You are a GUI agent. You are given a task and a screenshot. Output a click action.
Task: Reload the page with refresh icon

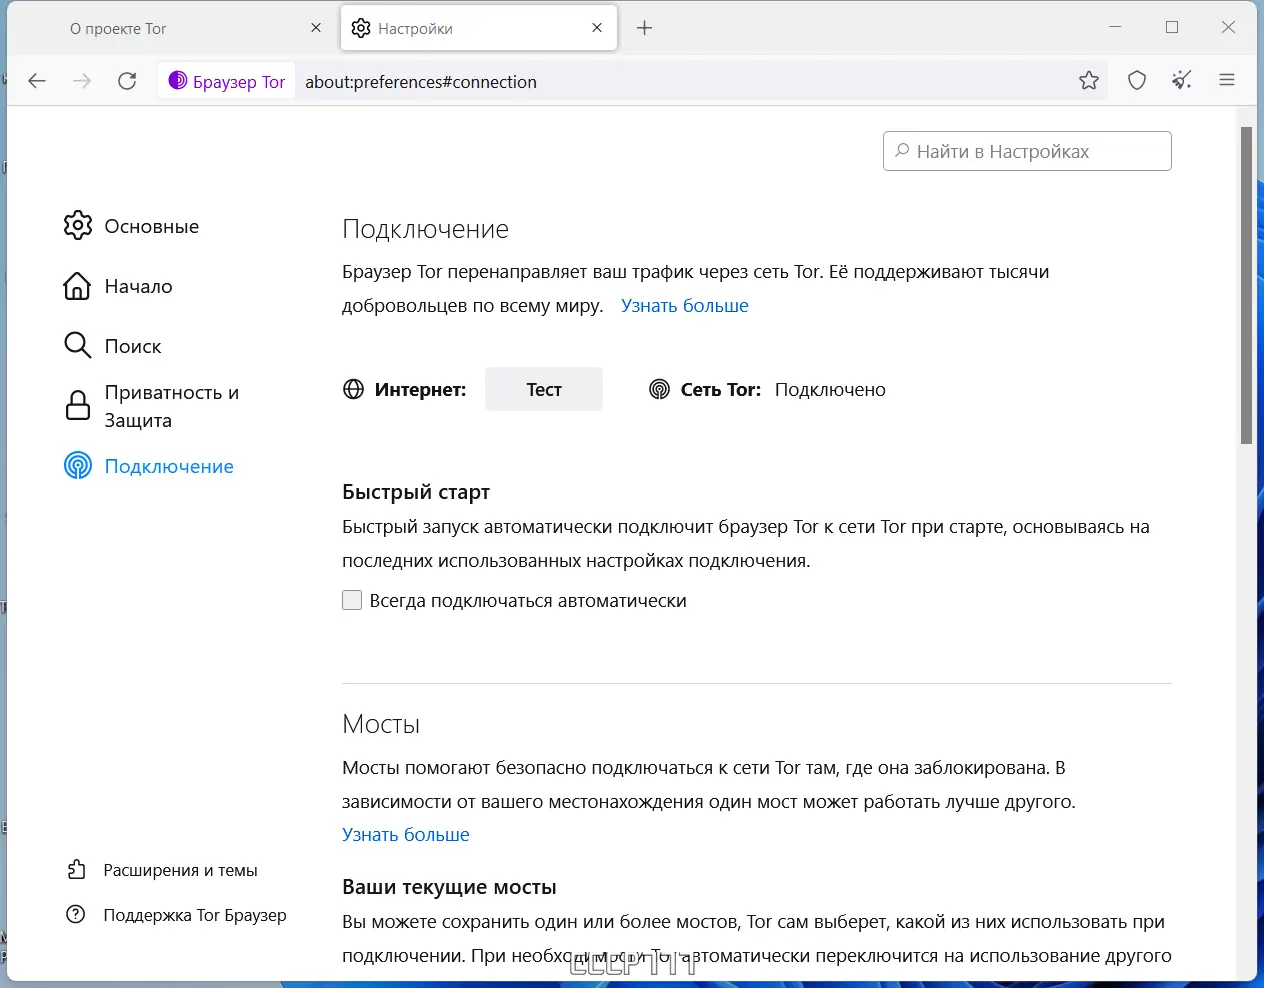point(127,81)
